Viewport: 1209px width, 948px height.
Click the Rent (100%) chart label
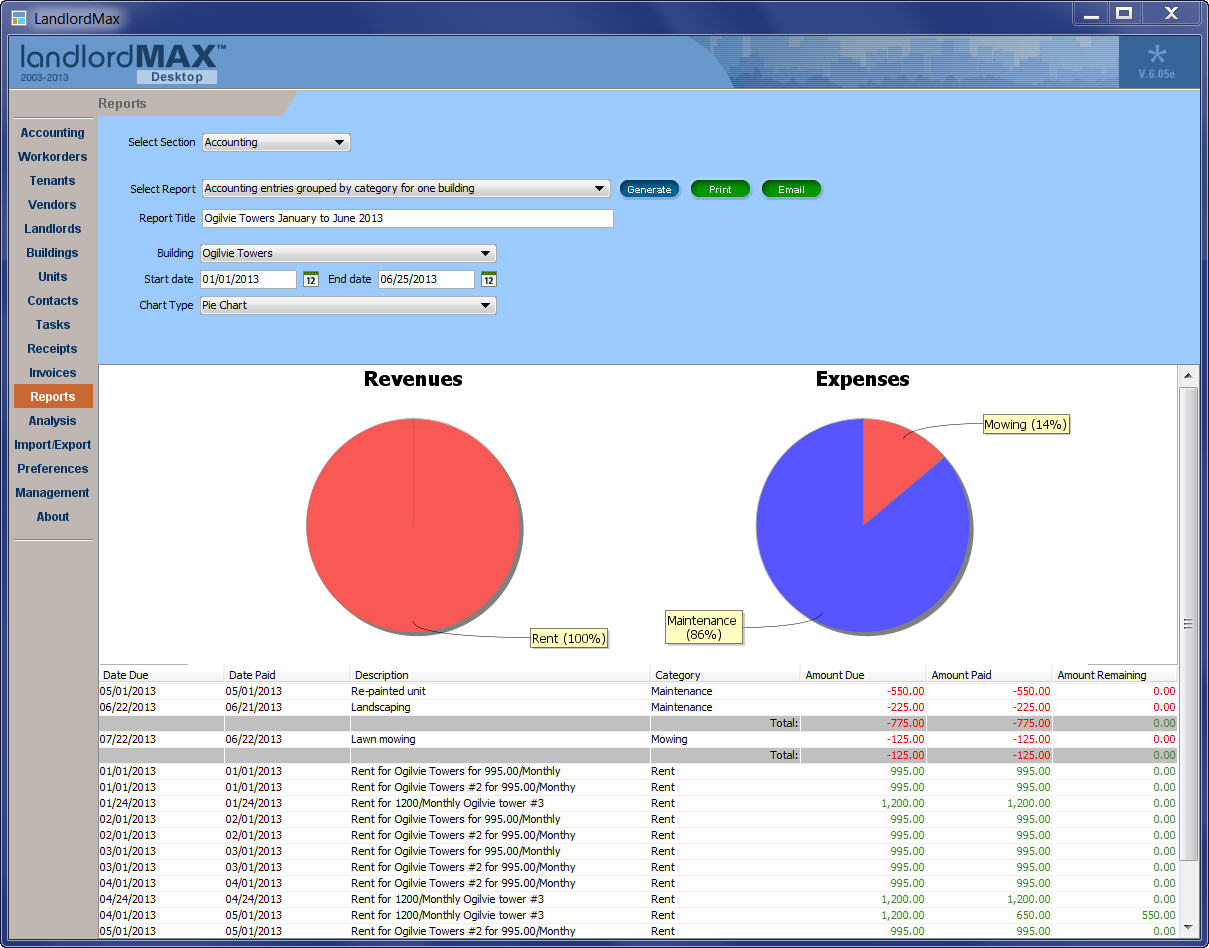(569, 638)
